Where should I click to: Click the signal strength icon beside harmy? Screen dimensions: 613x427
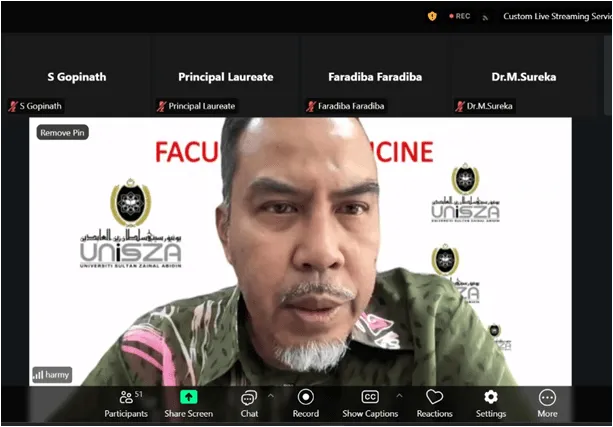tap(38, 375)
